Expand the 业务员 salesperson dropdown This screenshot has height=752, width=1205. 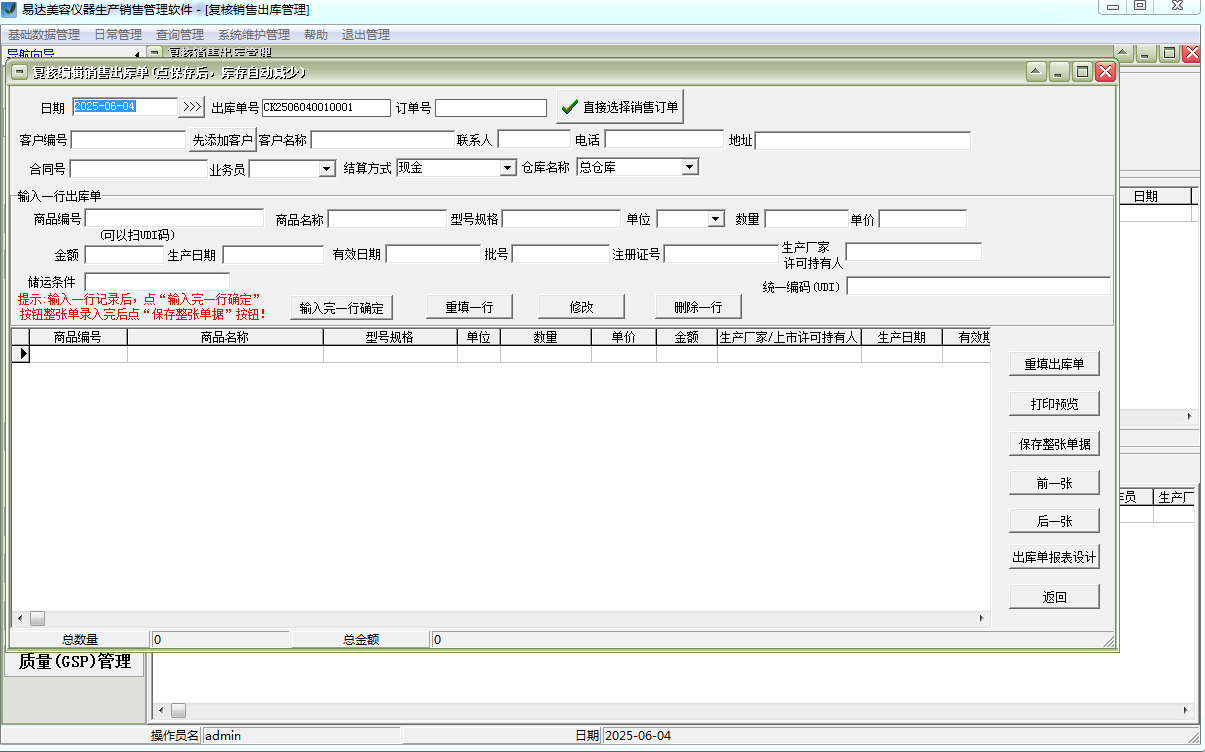(325, 167)
